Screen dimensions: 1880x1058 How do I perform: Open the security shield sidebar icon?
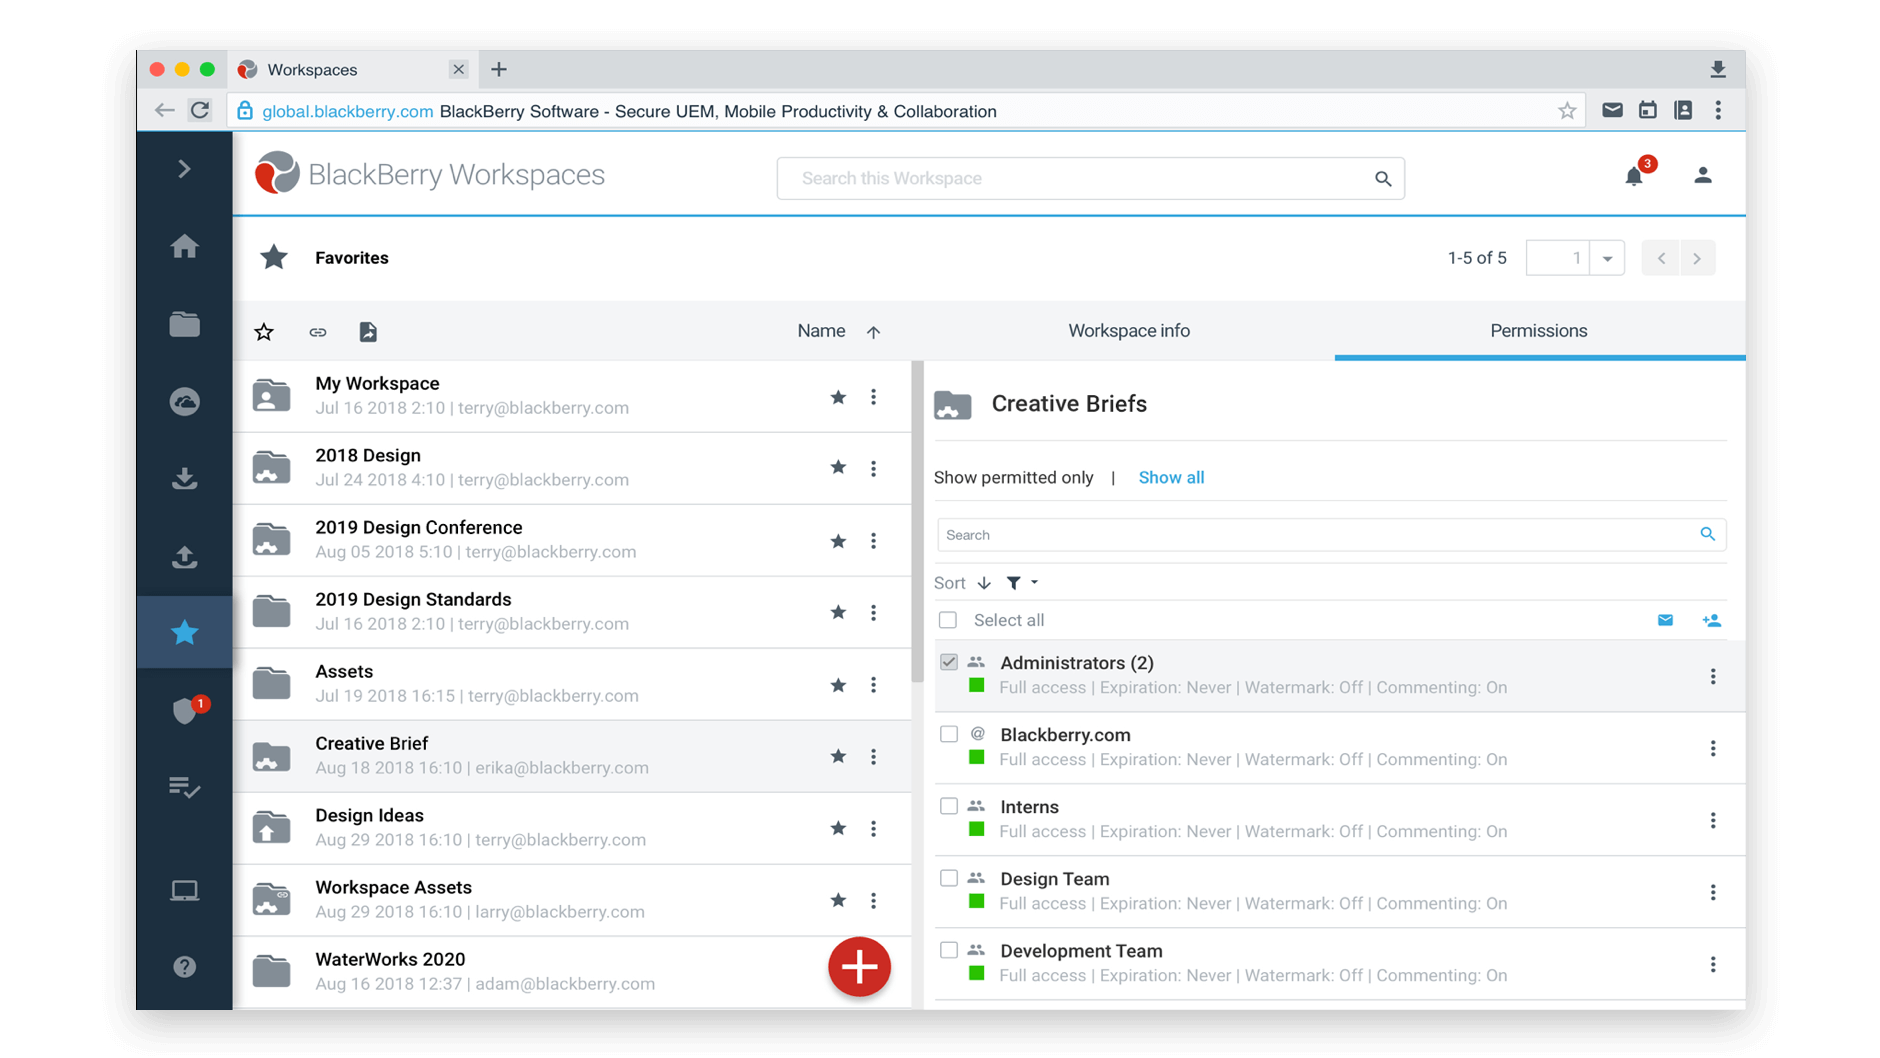pos(185,710)
